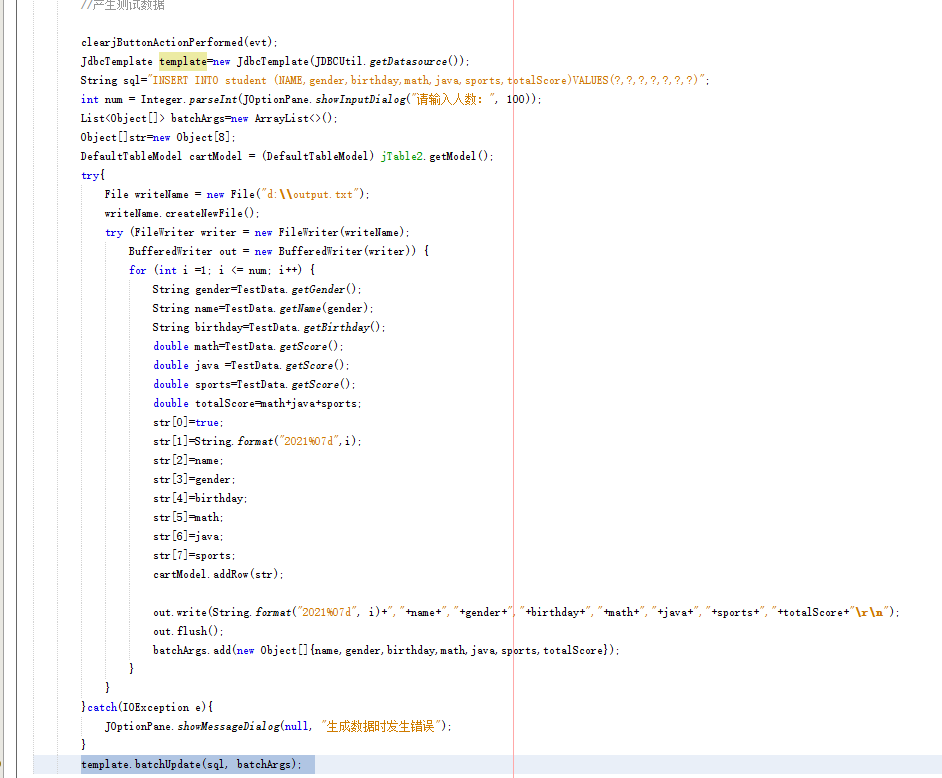Click the 'List<Object[]> batchArgs' declaration
The image size is (942, 778).
pyautogui.click(x=209, y=118)
